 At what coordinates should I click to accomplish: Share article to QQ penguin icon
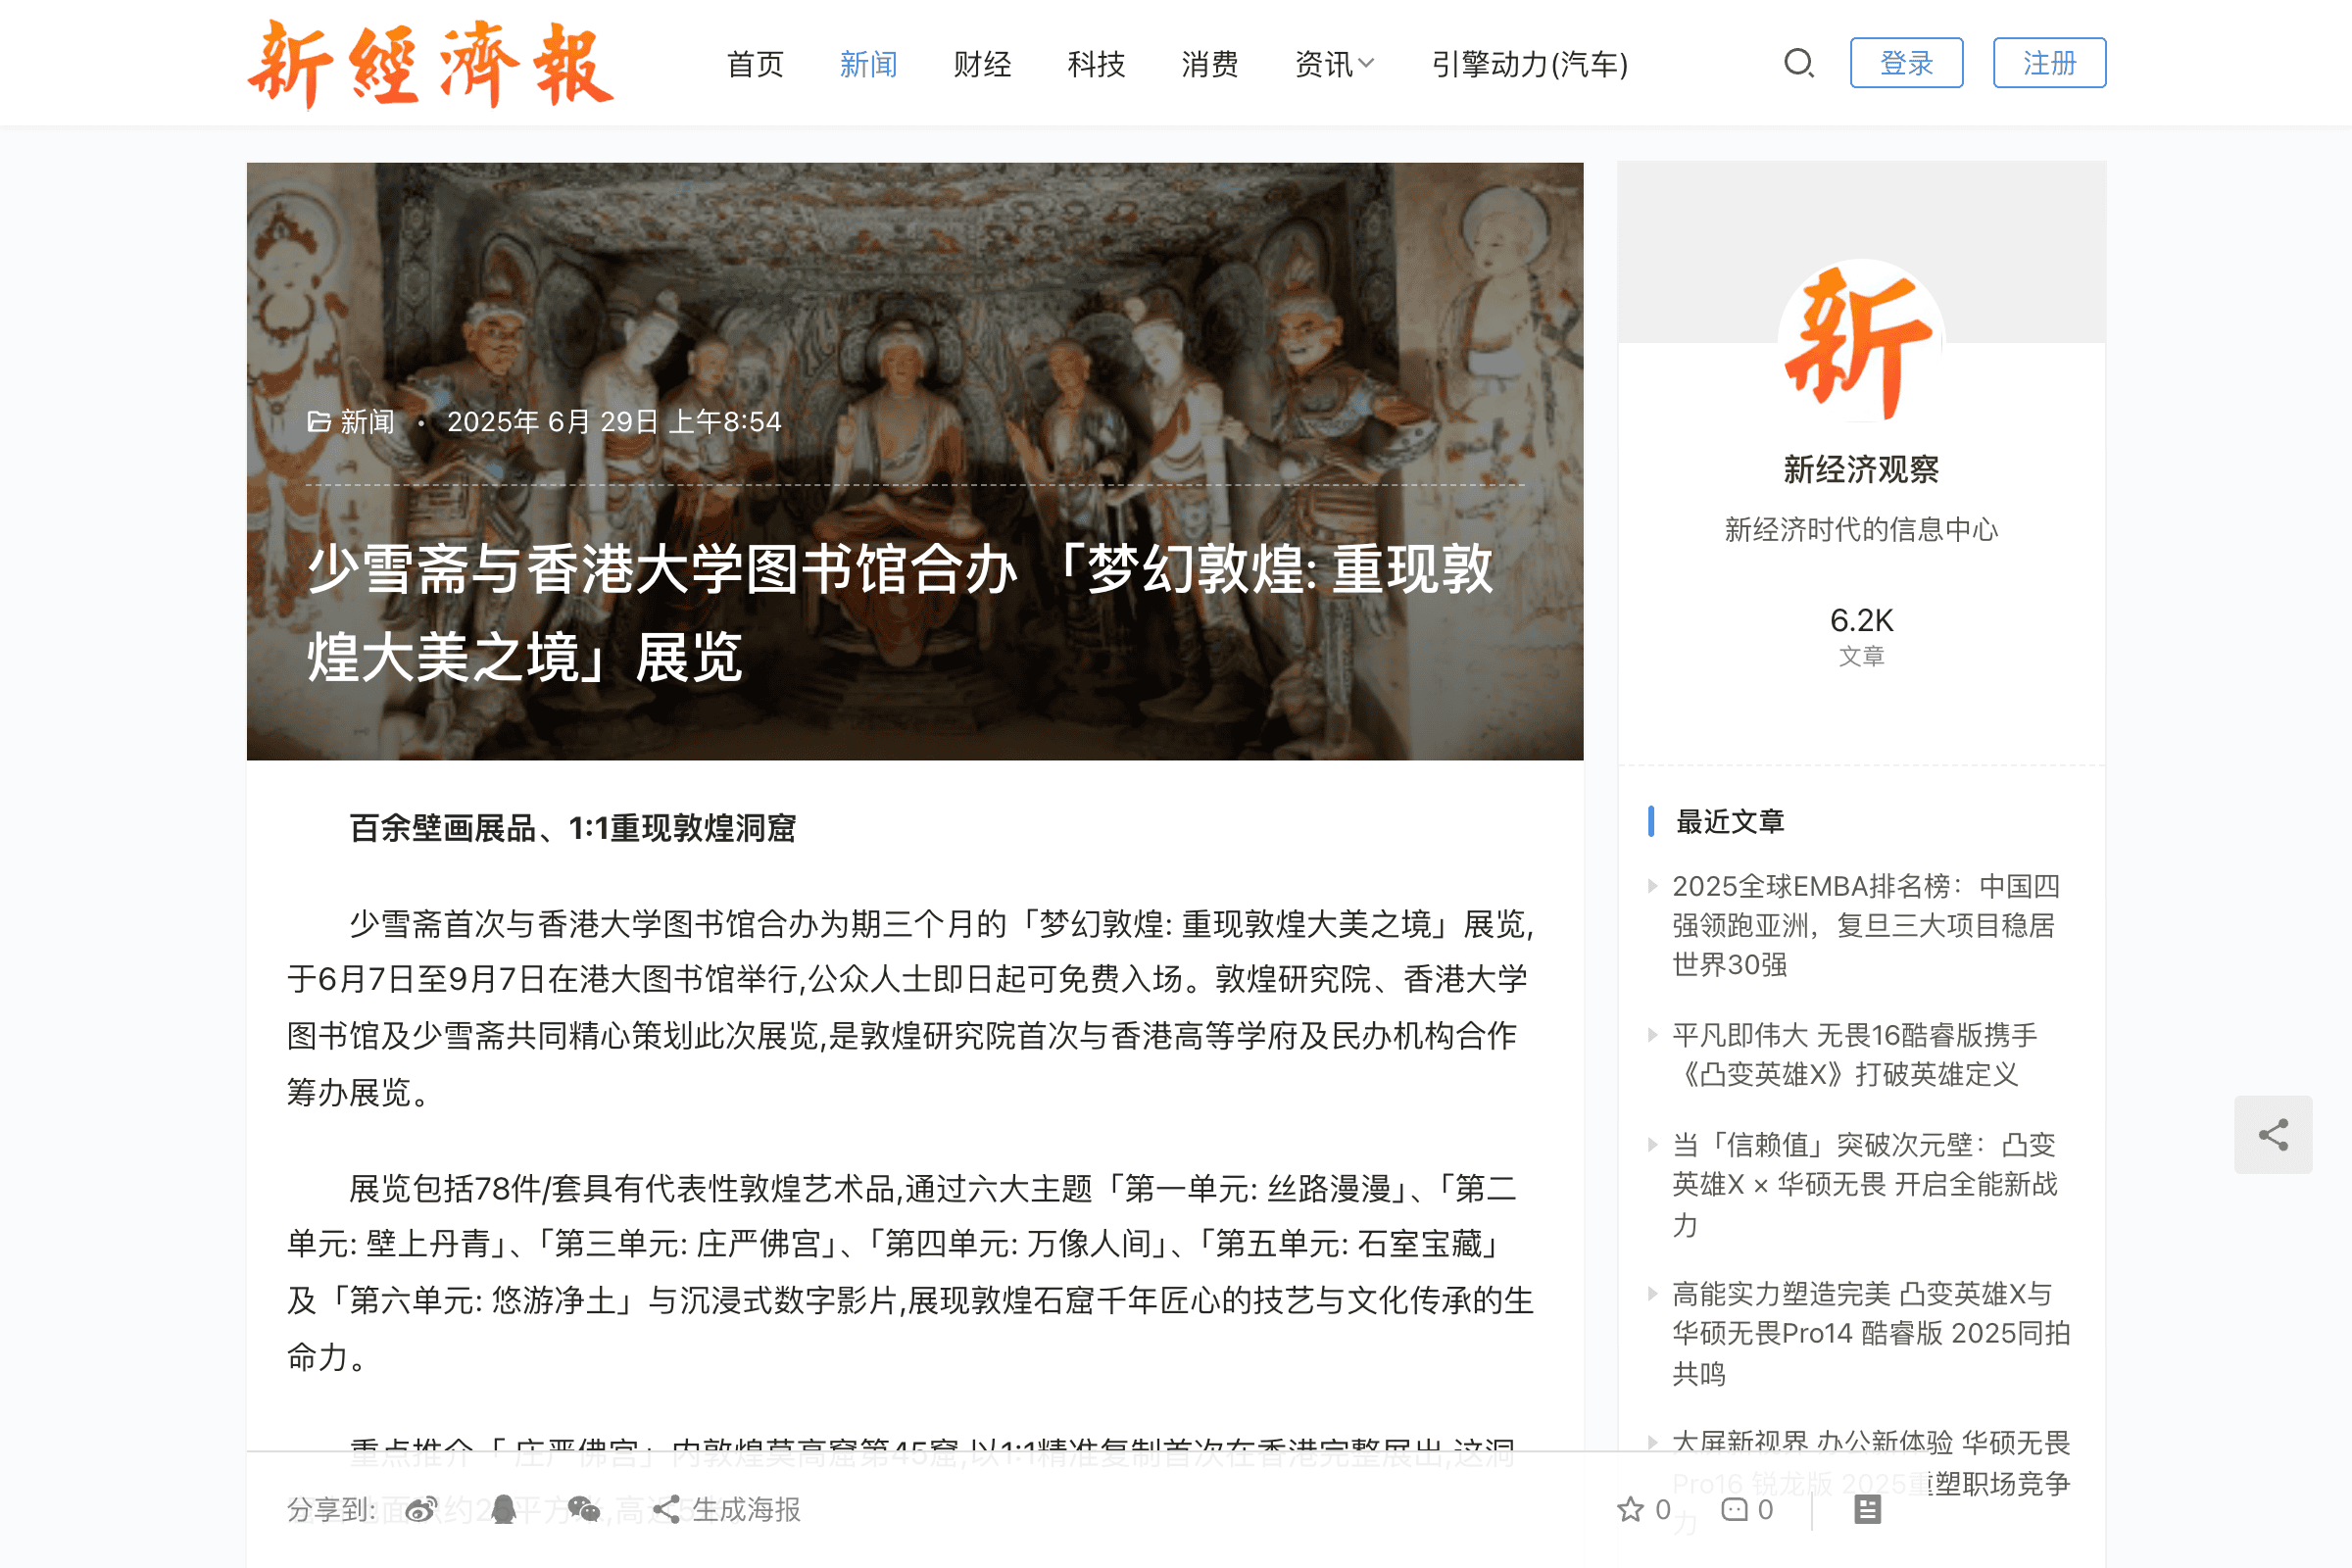(x=503, y=1509)
